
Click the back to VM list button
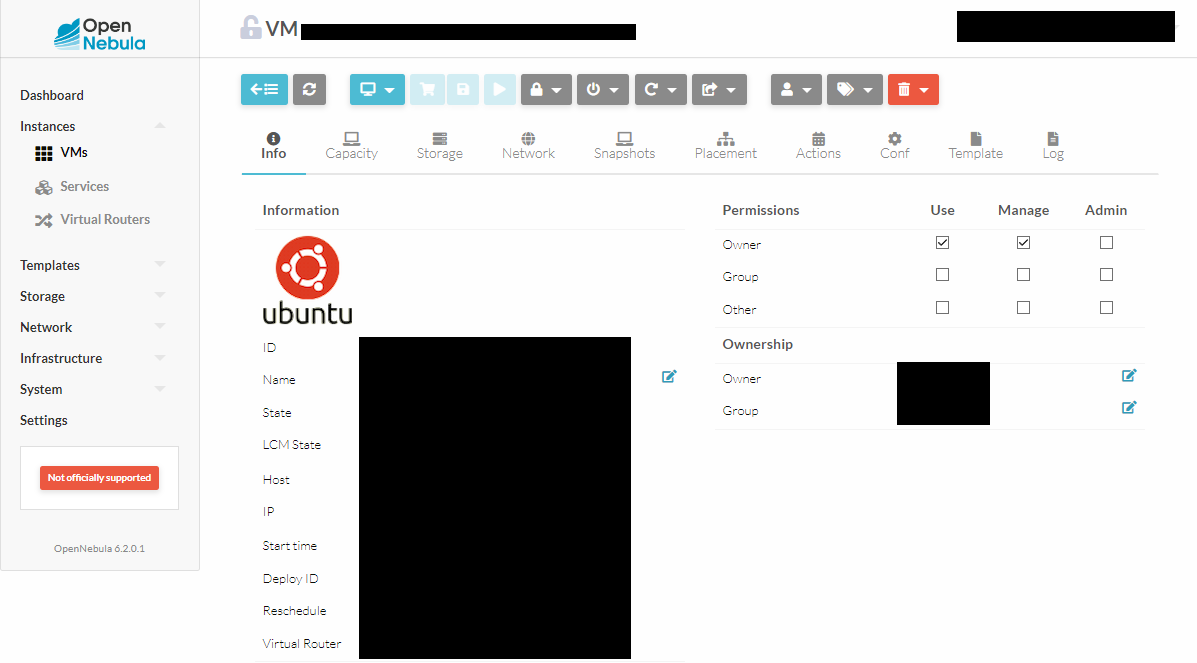[x=264, y=89]
